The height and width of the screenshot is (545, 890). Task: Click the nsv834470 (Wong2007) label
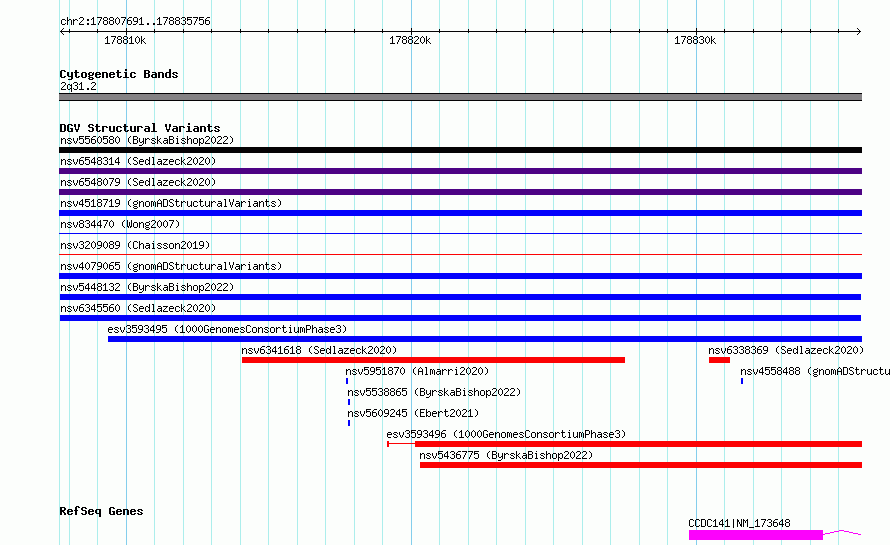coord(120,224)
